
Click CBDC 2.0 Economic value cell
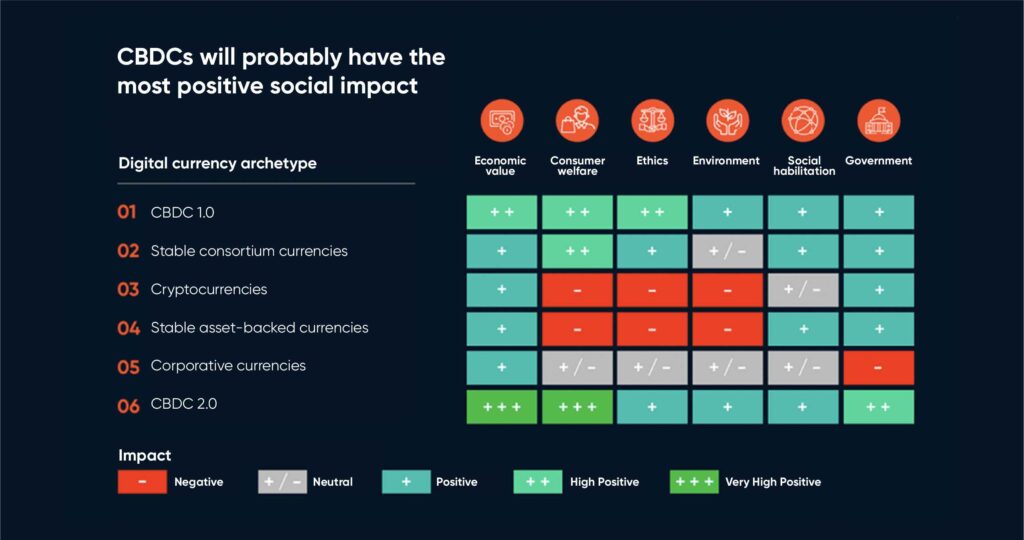coord(502,407)
